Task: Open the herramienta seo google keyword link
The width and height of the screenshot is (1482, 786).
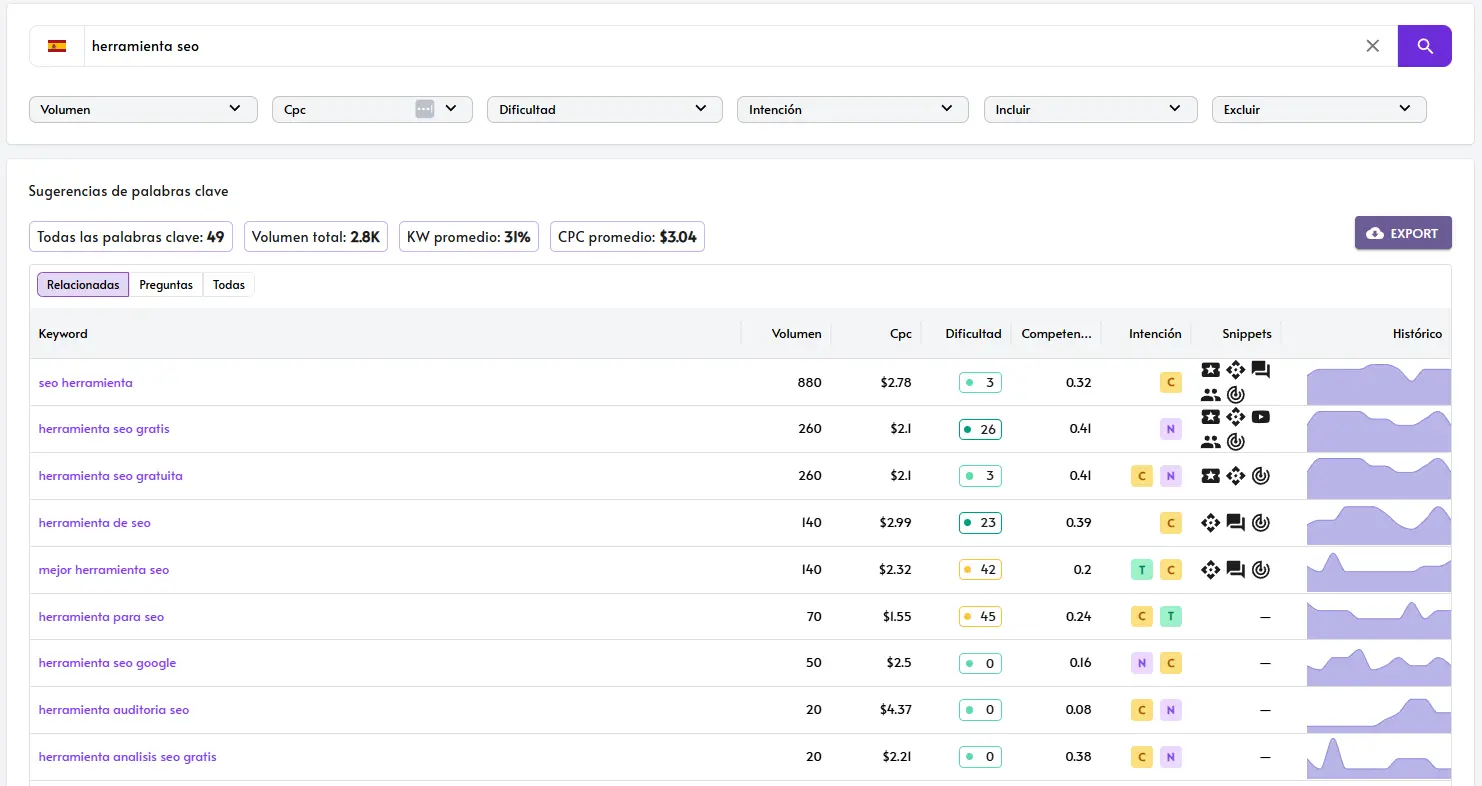Action: (107, 663)
